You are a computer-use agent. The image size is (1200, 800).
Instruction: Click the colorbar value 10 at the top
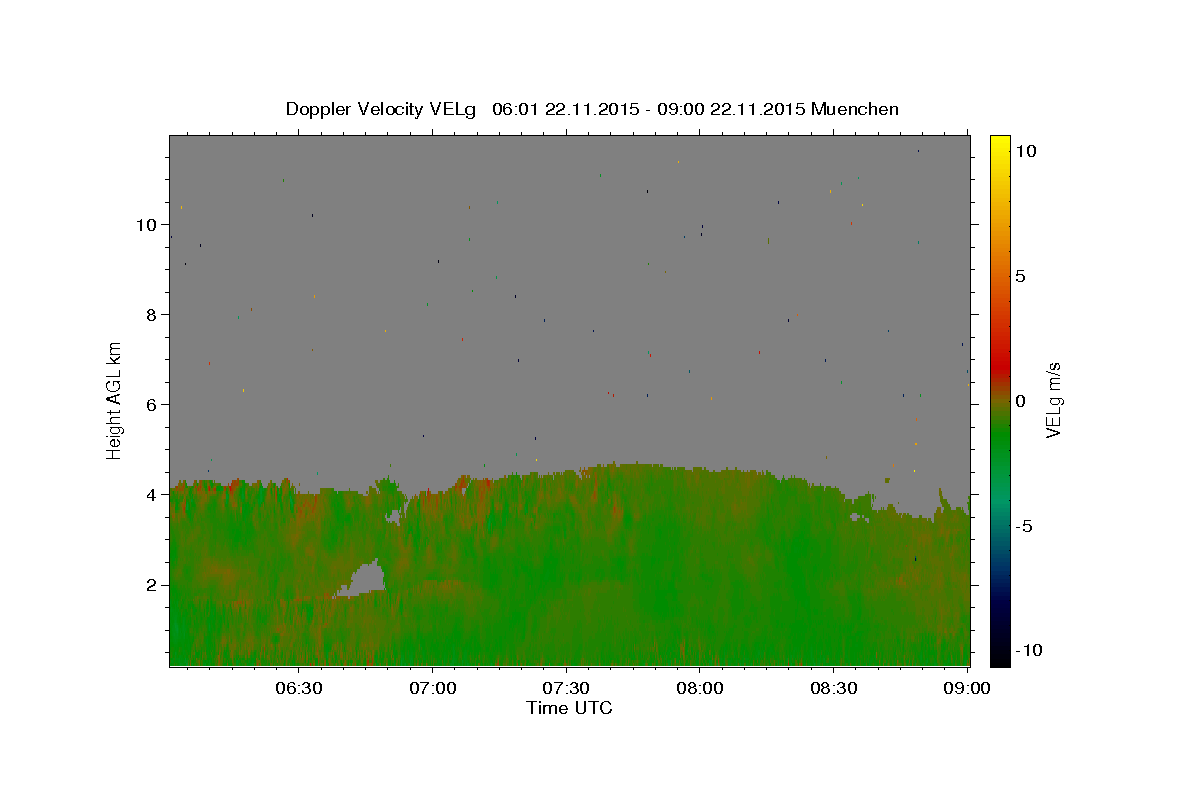(x=1025, y=151)
